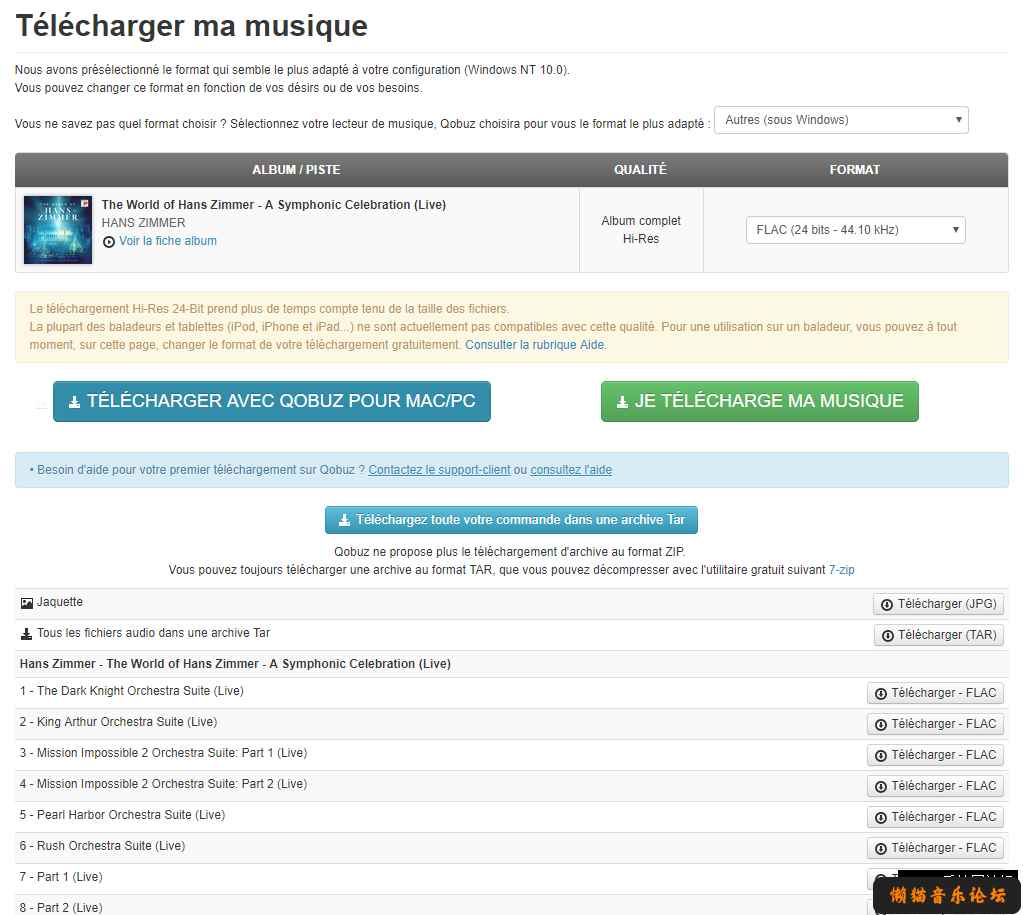Click 'Jaquette' row label
This screenshot has width=1023, height=915.
(59, 602)
